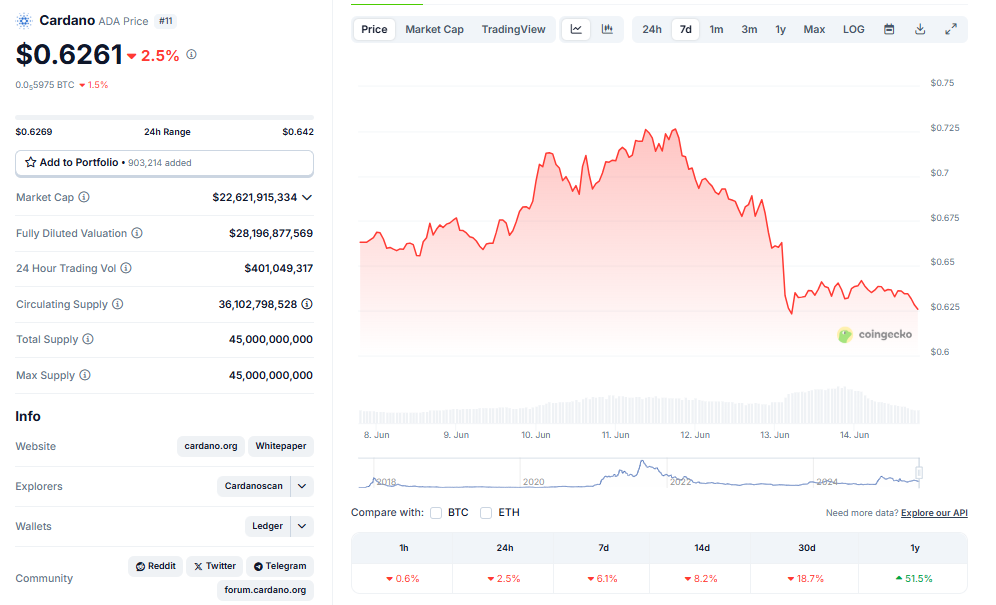This screenshot has width=996, height=605.
Task: Click the 7d 6.1% change value
Action: coord(603,578)
